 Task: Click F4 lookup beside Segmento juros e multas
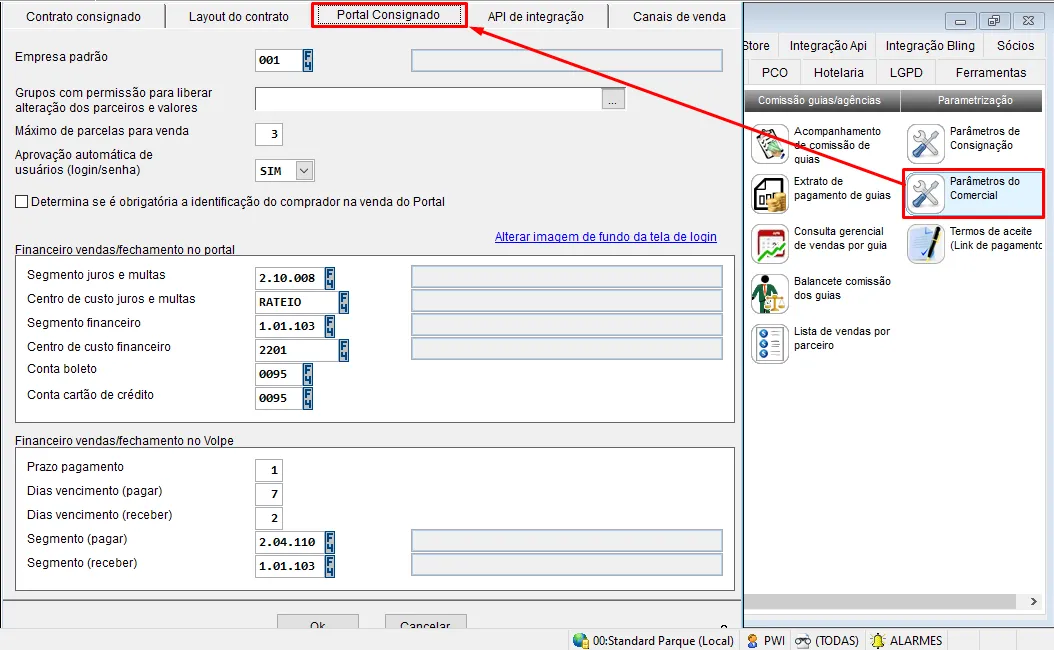coord(330,277)
